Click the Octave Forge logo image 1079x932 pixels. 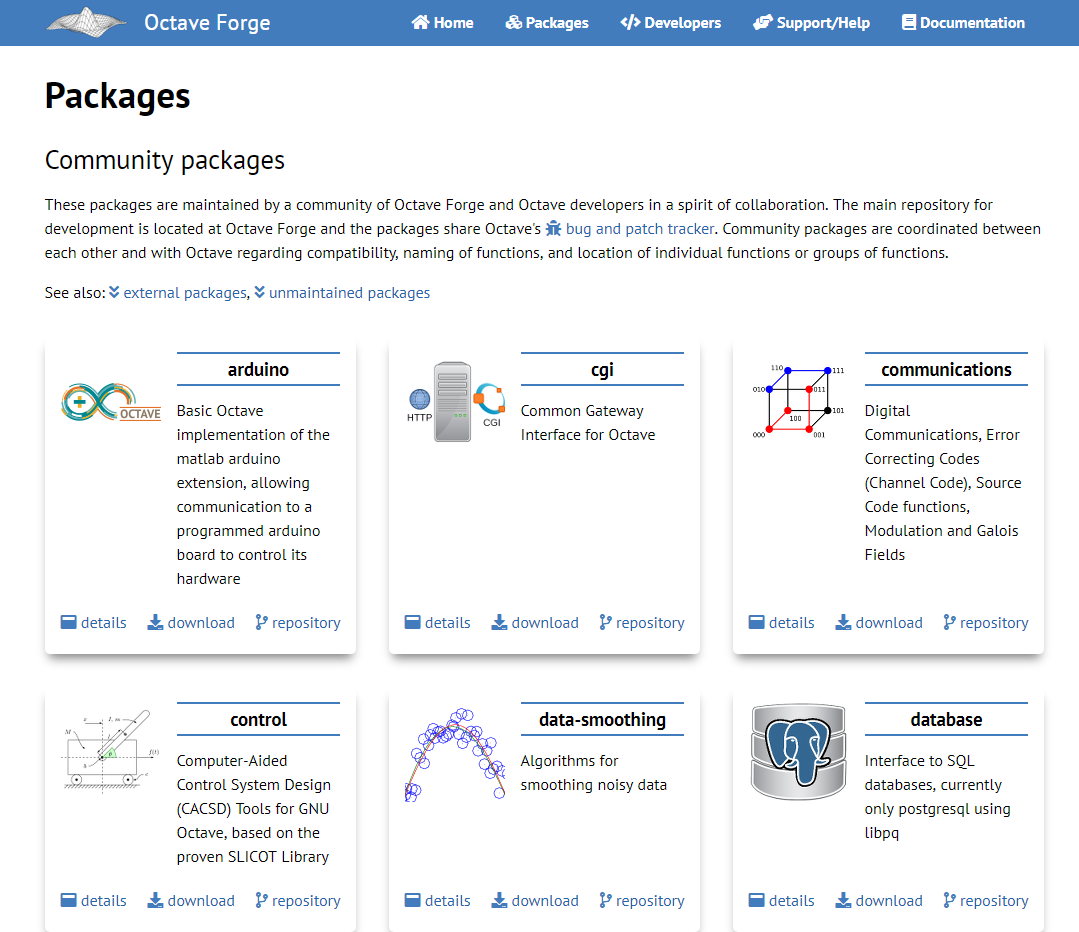[x=87, y=22]
